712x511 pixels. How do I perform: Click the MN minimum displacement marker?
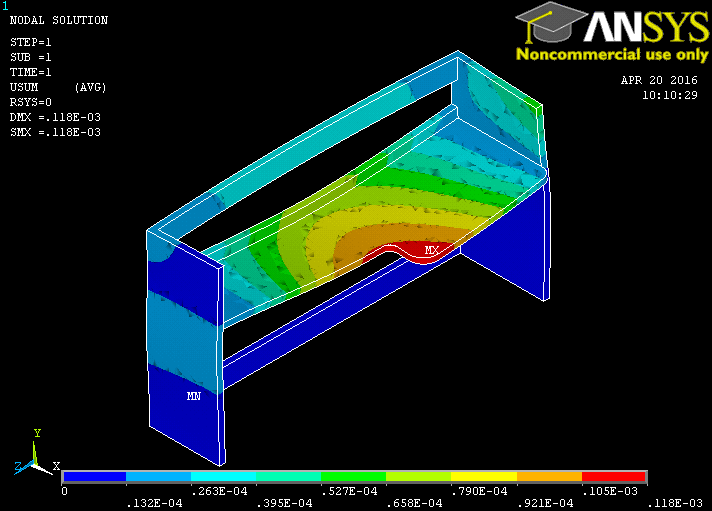194,396
